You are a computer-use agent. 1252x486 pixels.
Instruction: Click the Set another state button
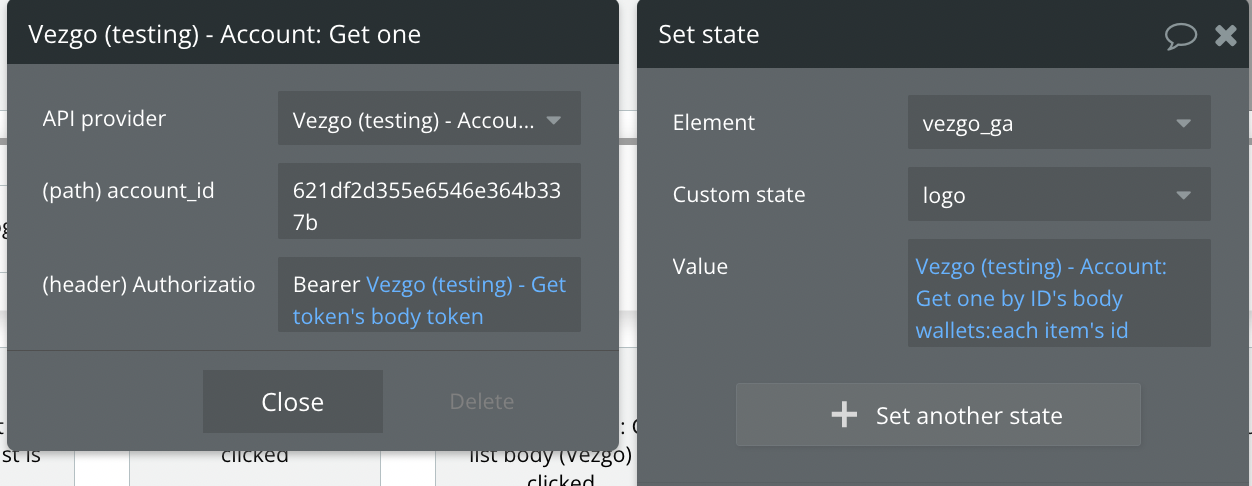pos(938,415)
